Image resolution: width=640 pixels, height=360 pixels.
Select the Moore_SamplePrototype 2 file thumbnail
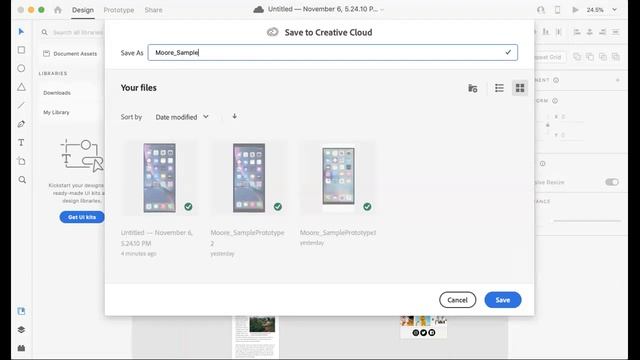[249, 178]
